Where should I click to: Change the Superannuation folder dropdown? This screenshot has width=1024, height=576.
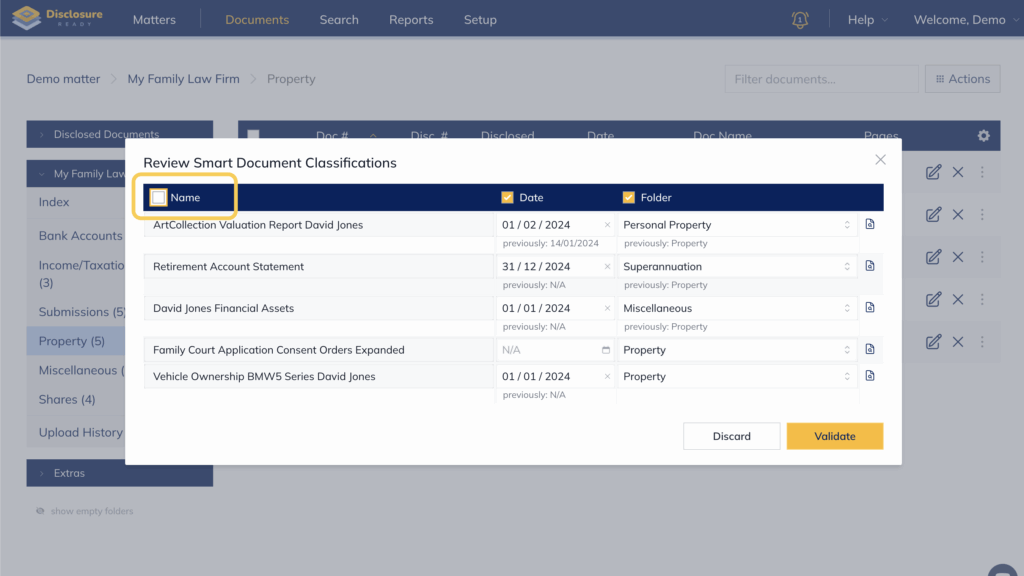736,267
